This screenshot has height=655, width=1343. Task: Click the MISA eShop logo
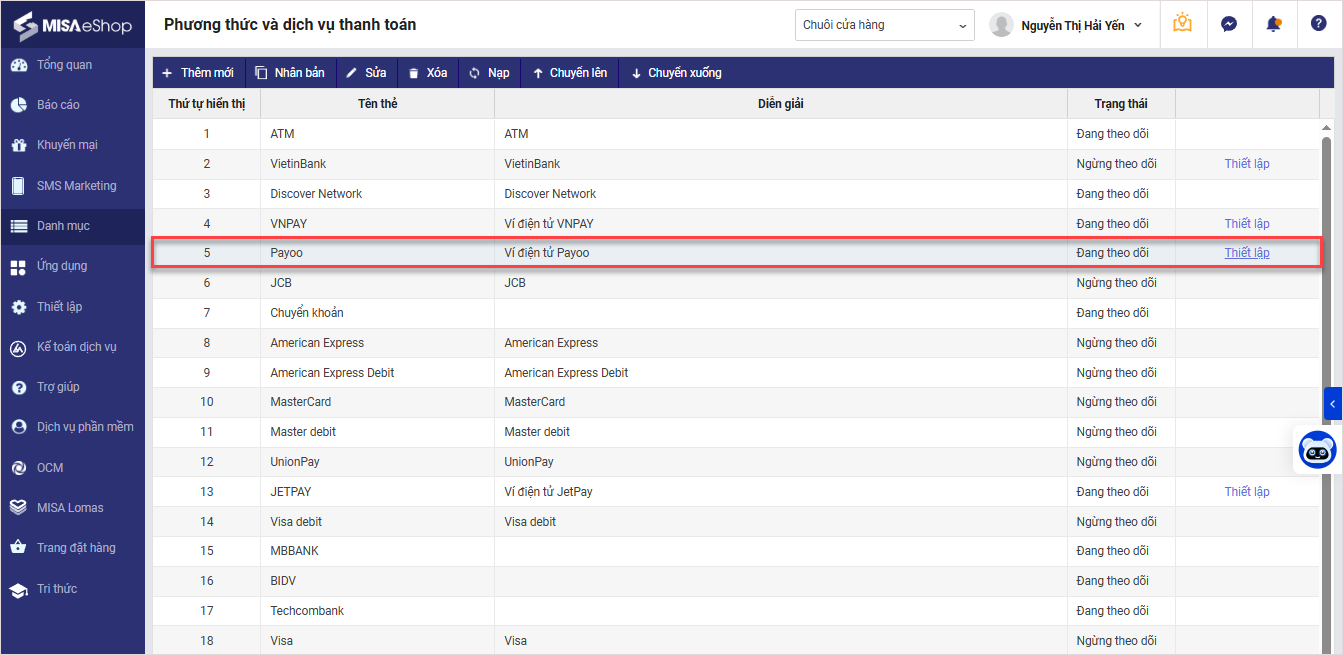(x=72, y=24)
